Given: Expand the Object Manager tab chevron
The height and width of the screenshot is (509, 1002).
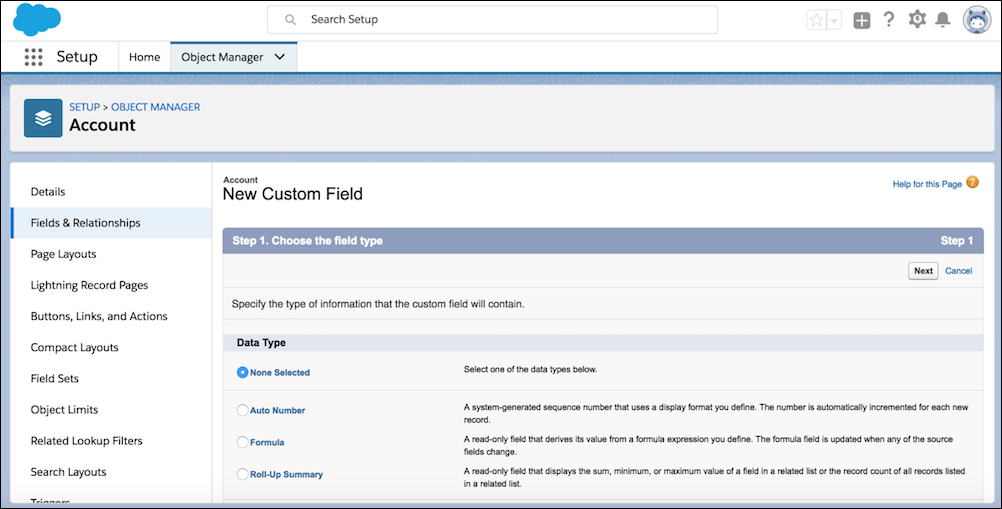Looking at the screenshot, I should point(280,57).
